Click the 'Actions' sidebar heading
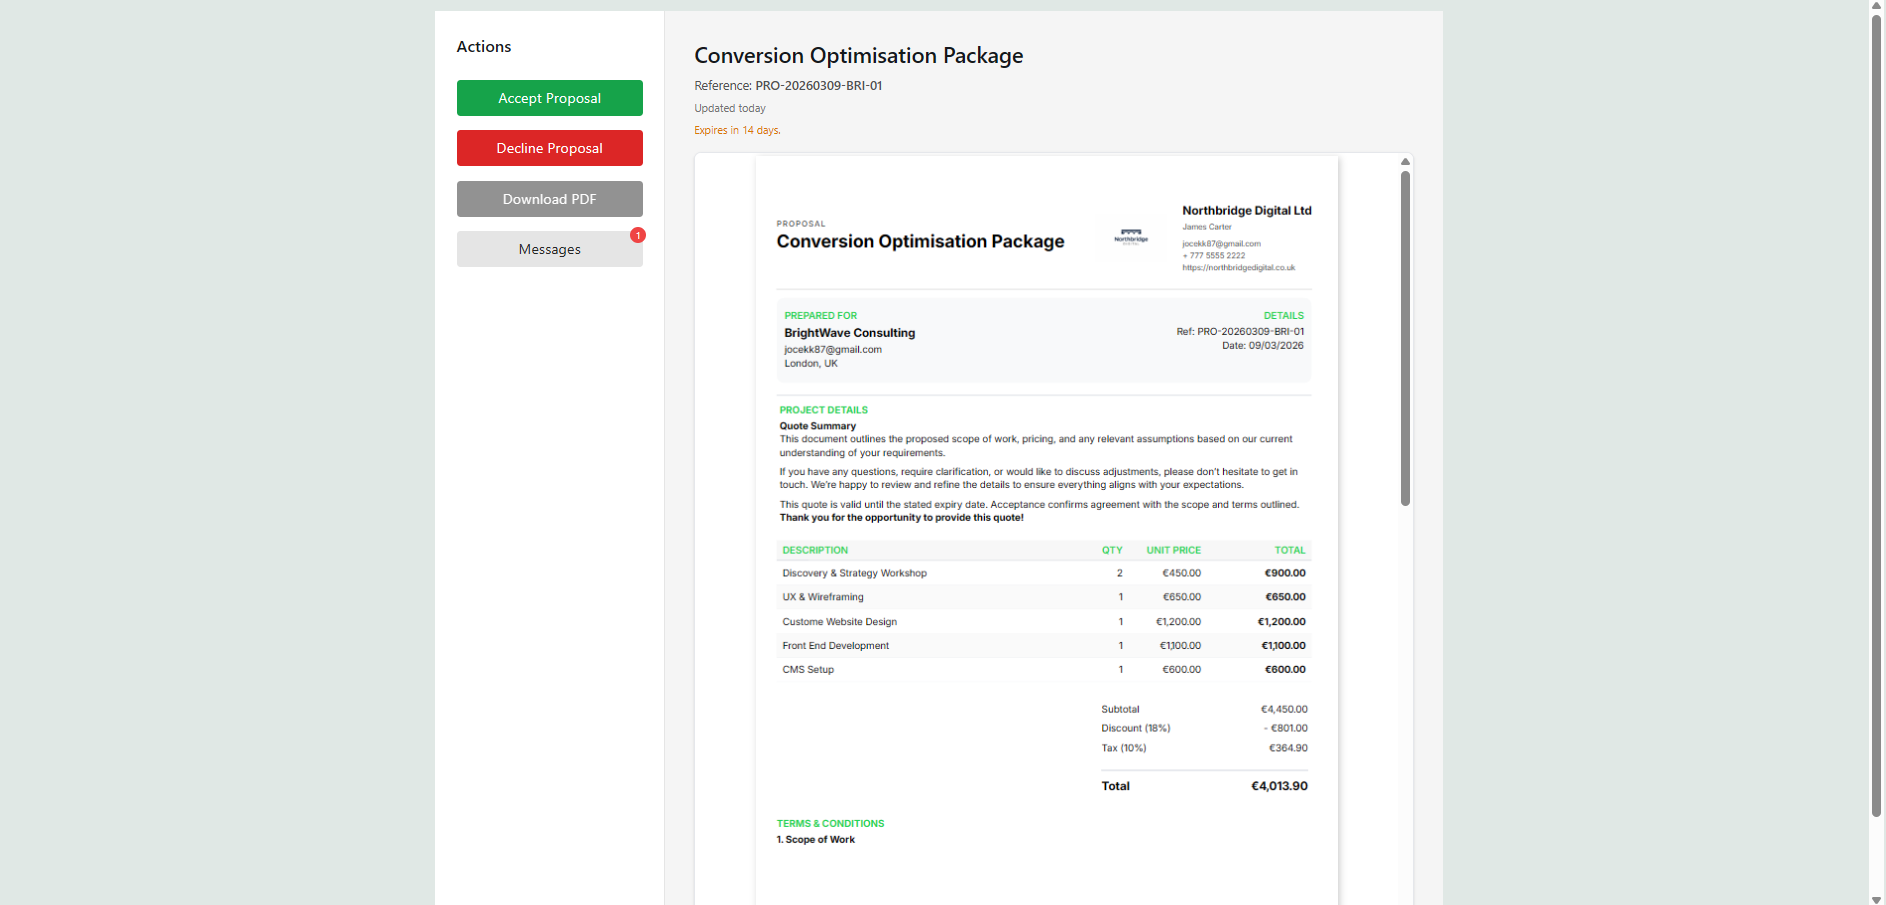Viewport: 1886px width, 905px height. pos(484,47)
